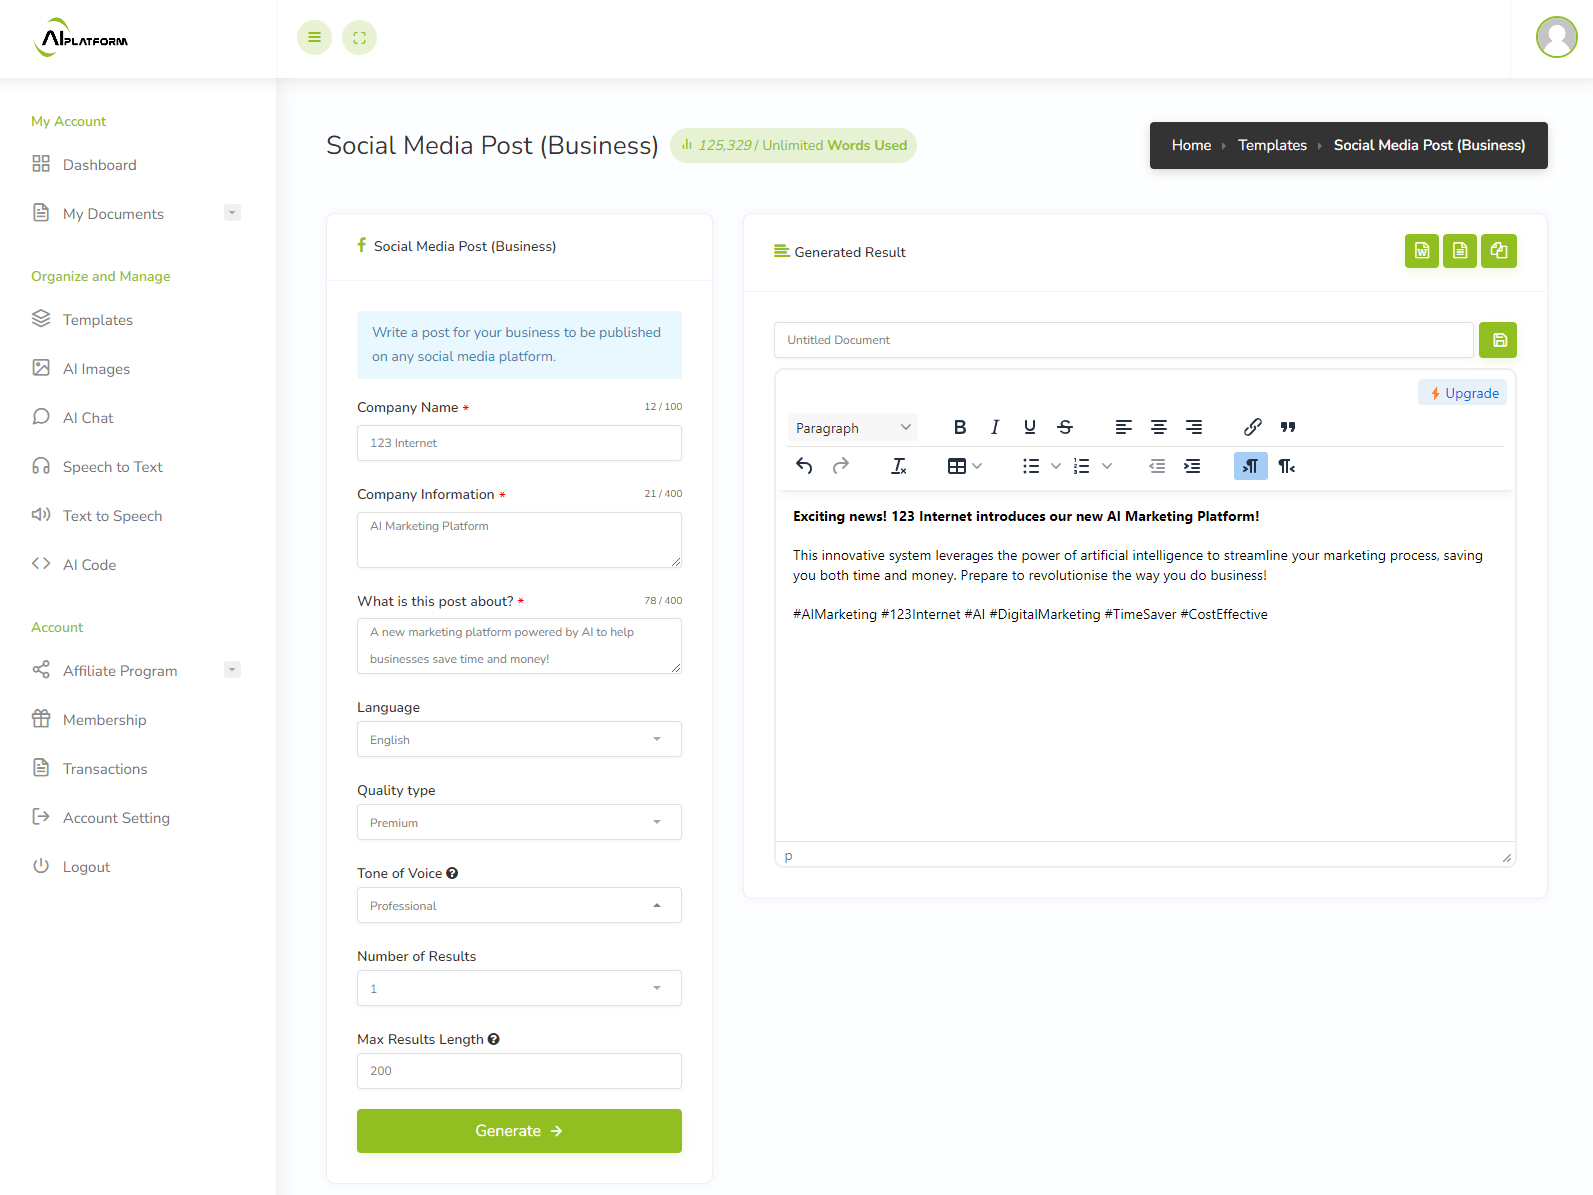Image resolution: width=1593 pixels, height=1195 pixels.
Task: Save document with green save icon
Action: point(1498,340)
